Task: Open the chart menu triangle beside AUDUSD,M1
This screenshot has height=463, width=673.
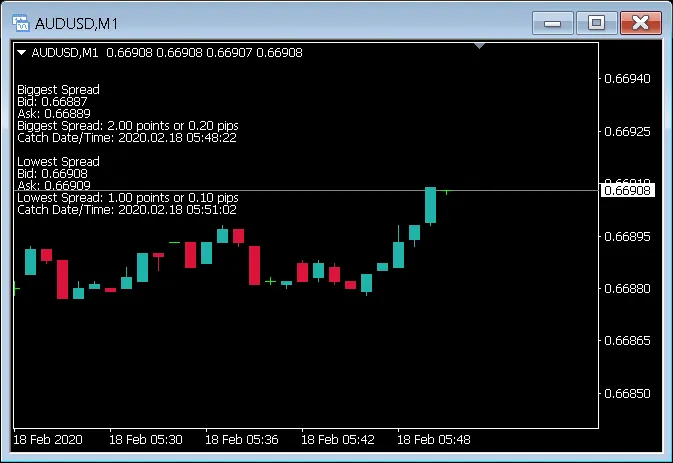Action: point(22,52)
